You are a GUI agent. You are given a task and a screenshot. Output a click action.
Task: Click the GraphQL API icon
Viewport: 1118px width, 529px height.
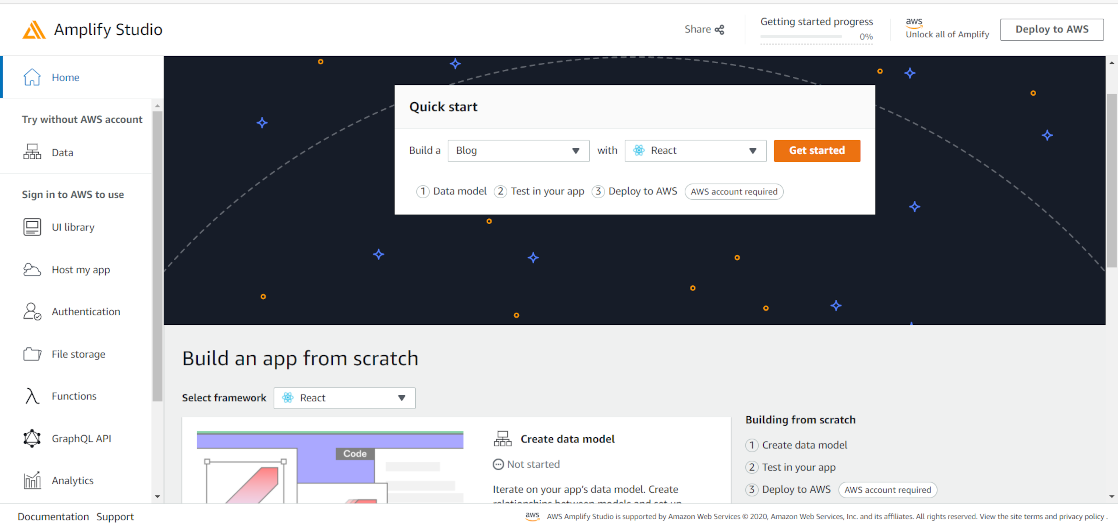pos(32,438)
